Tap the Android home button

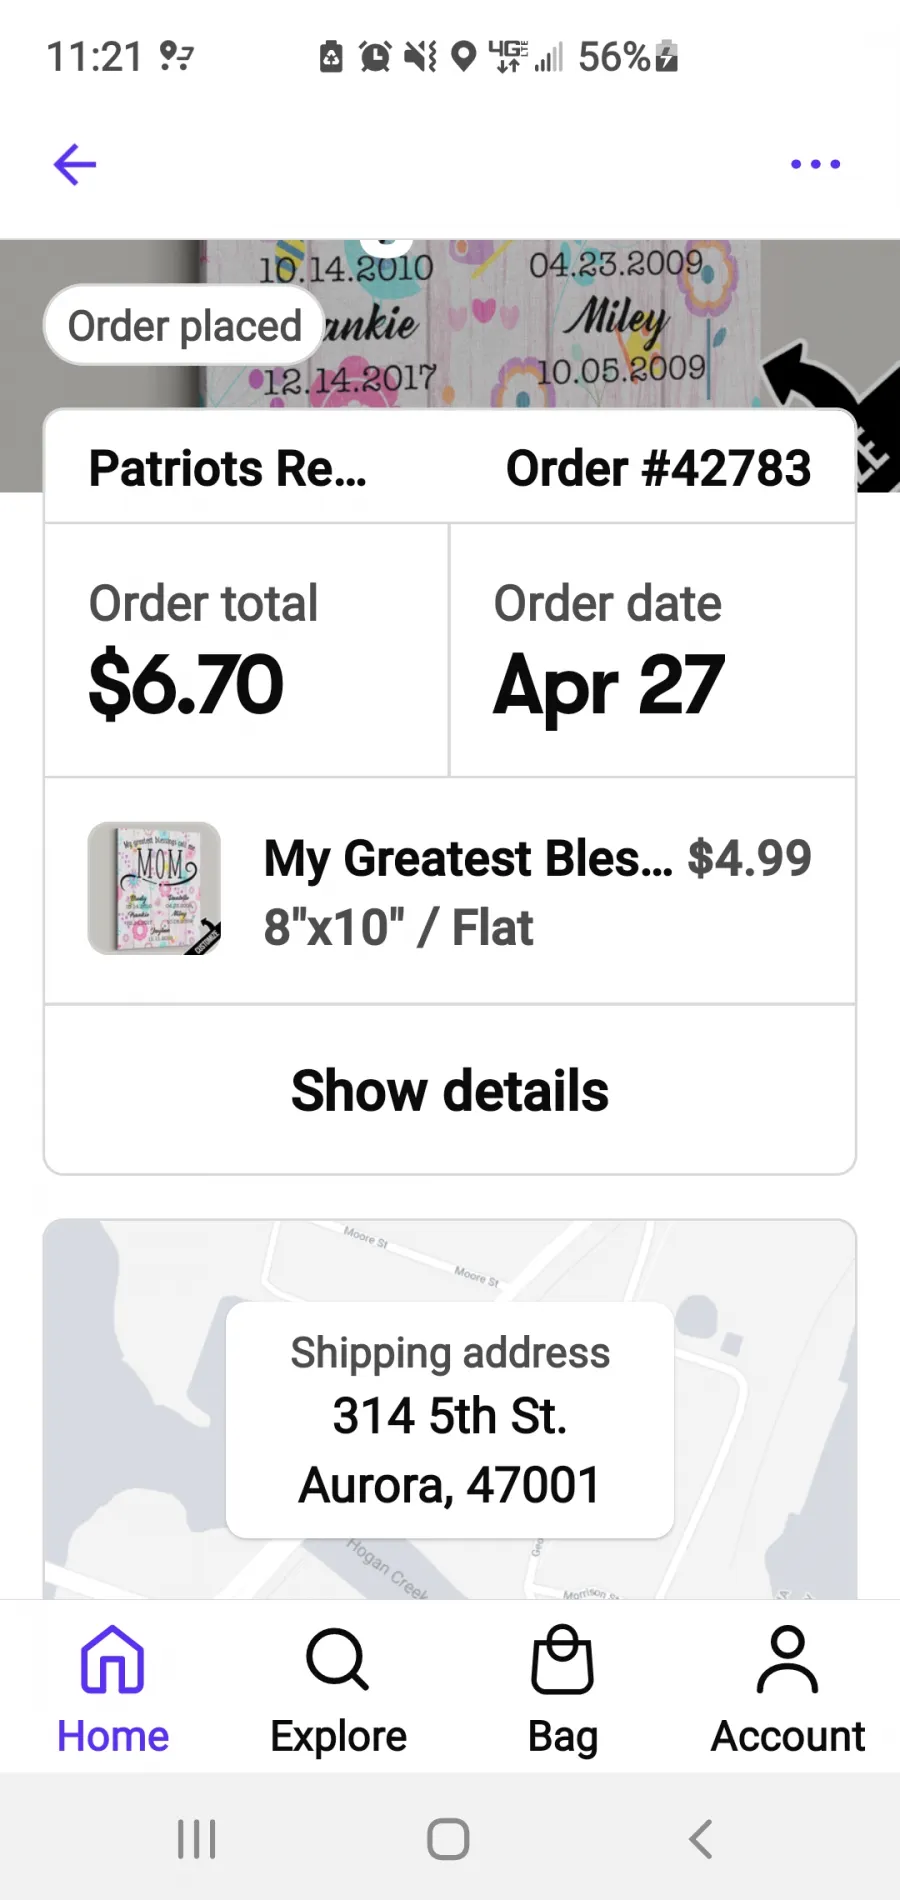(x=448, y=1838)
